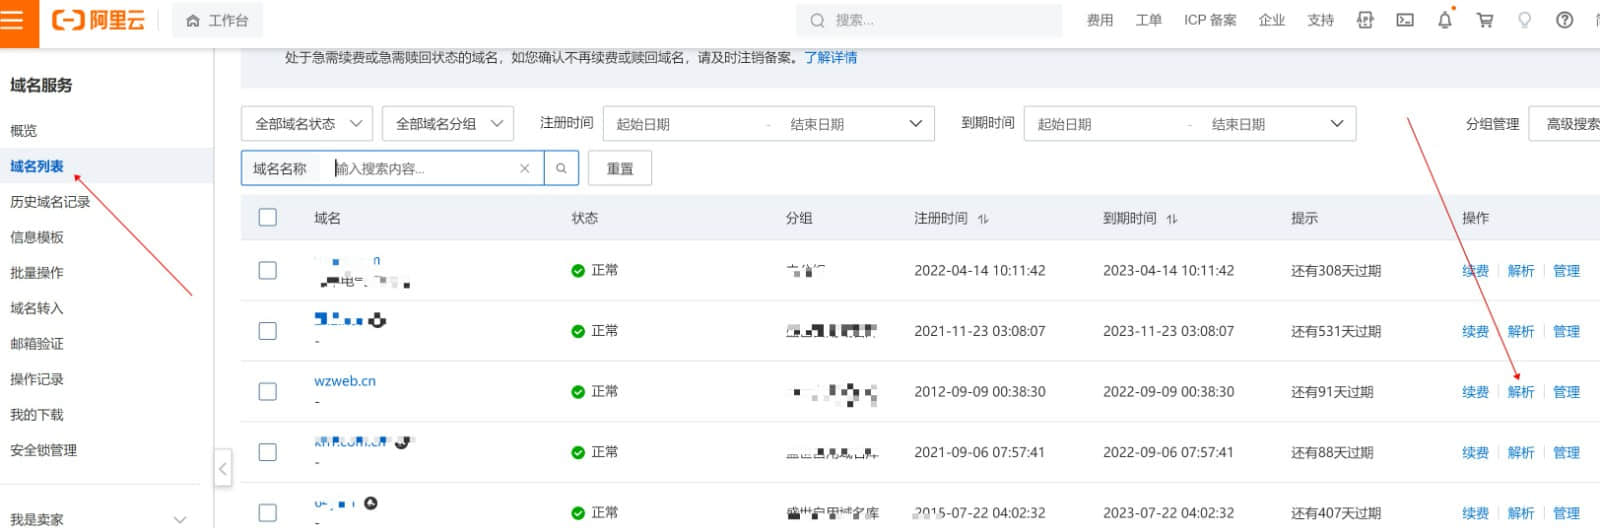This screenshot has width=1600, height=528.
Task: Open the Cloud Shell terminal icon
Action: pos(1405,20)
